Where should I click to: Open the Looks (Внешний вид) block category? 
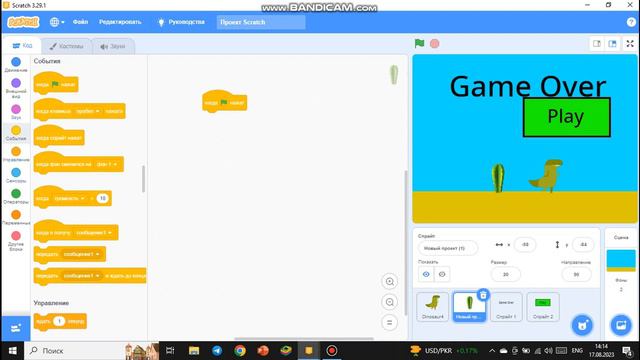point(16,88)
